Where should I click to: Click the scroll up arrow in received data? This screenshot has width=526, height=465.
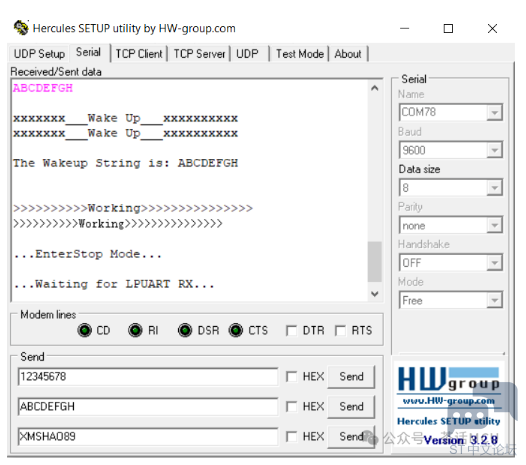(375, 88)
